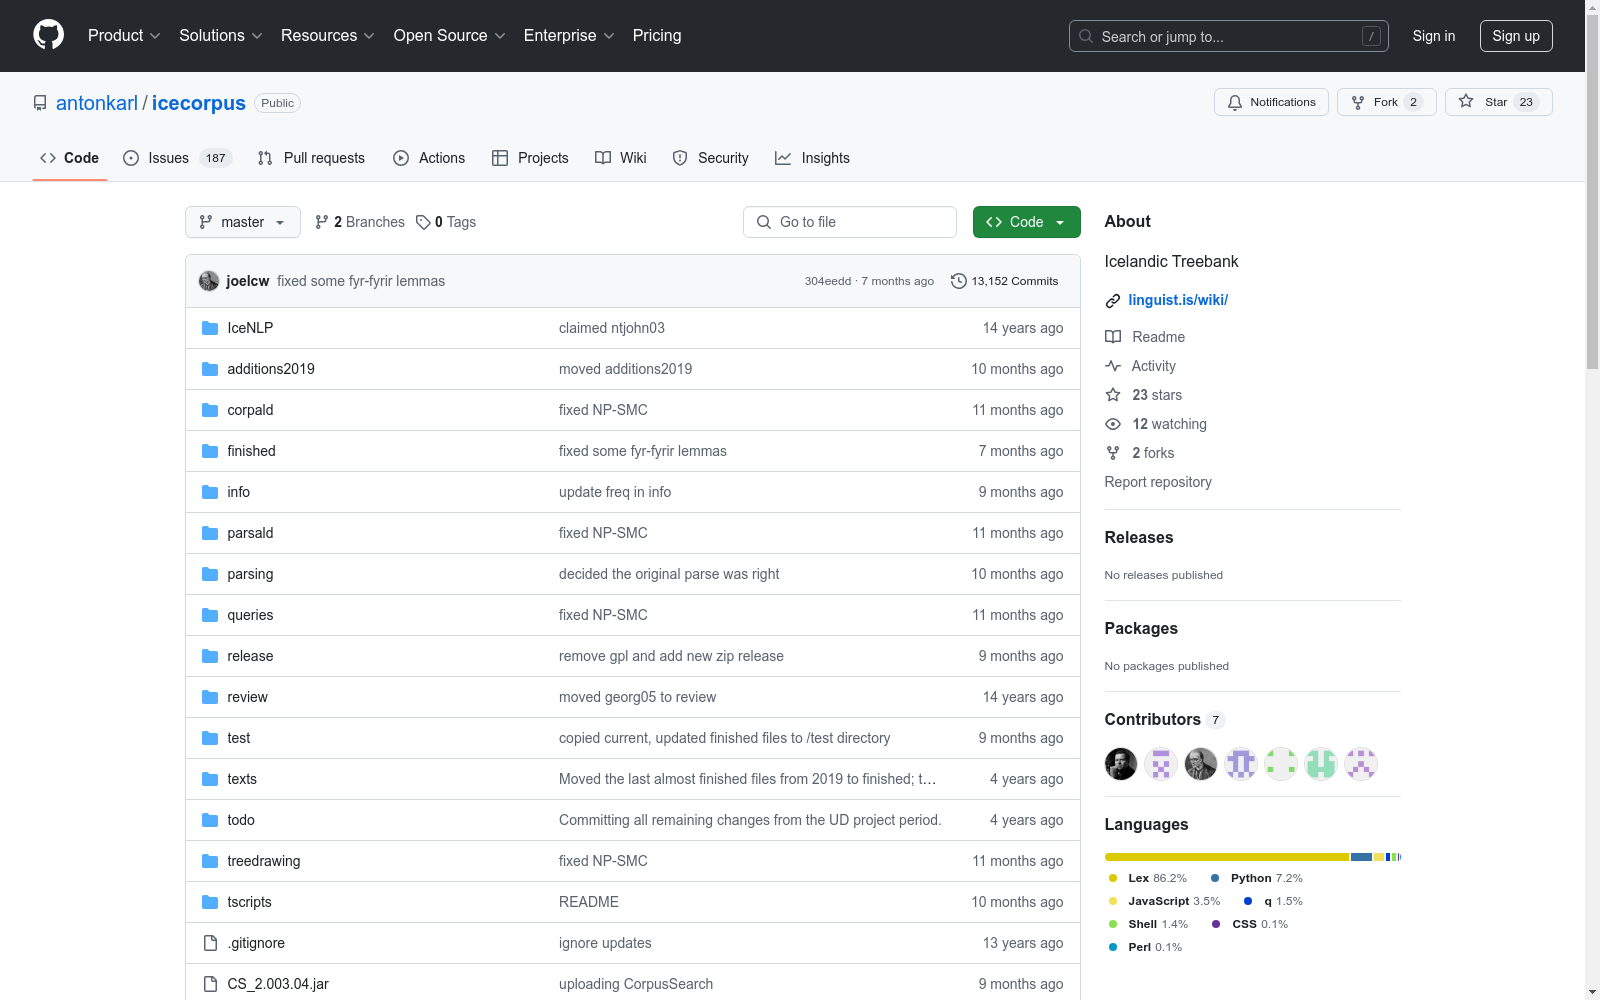
Task: Click the Readme book icon
Action: [x=1113, y=337]
